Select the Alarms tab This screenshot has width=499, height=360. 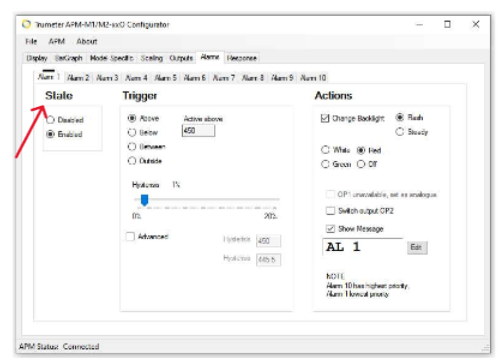[210, 57]
